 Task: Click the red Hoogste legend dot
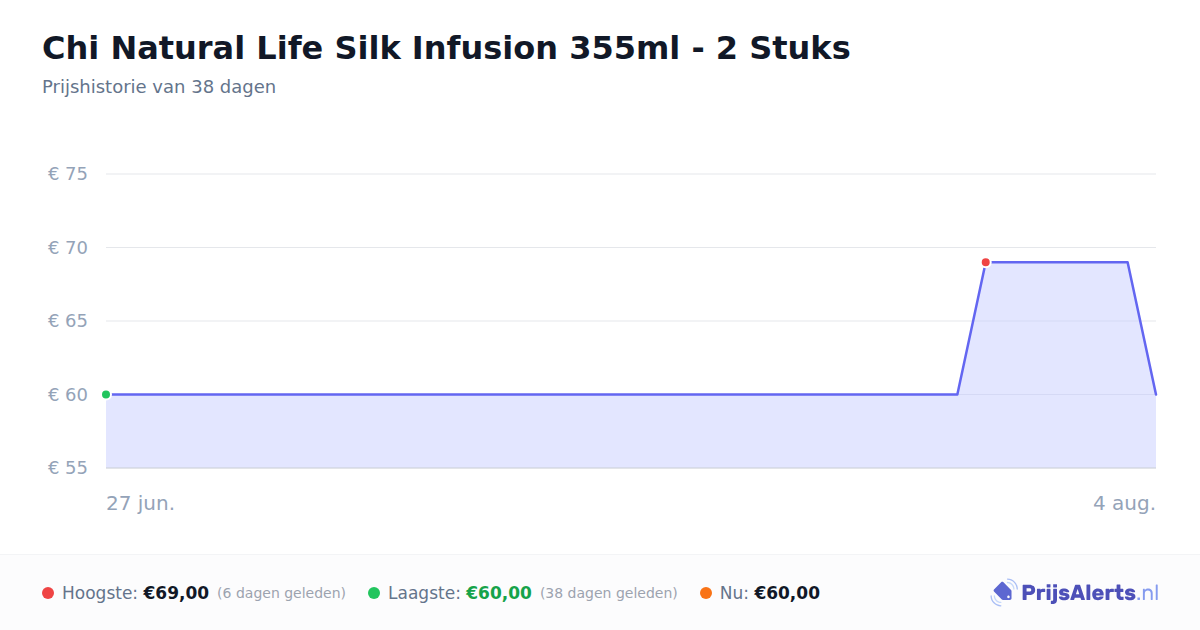coord(48,593)
